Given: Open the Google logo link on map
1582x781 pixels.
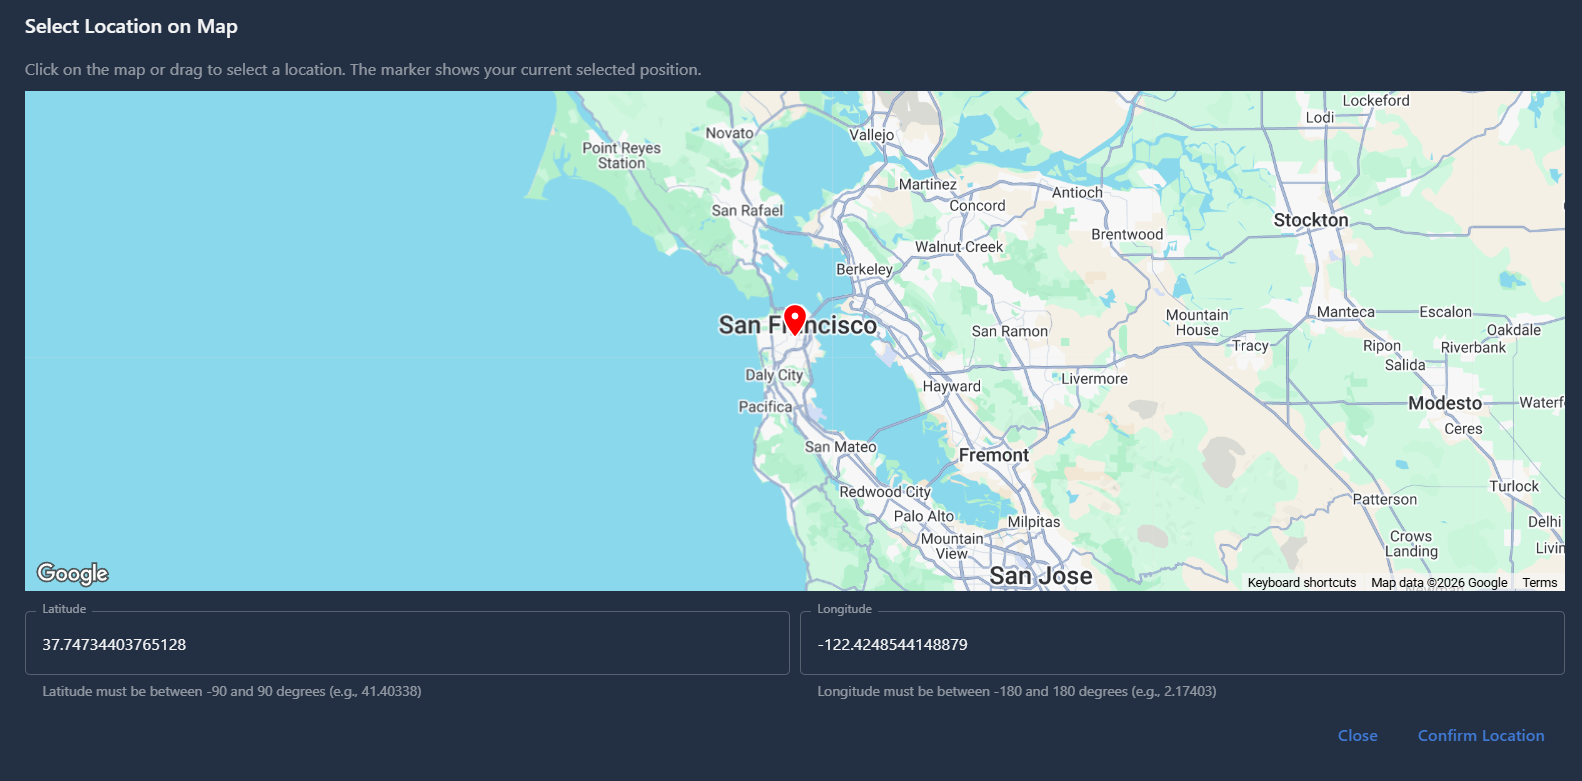Looking at the screenshot, I should click(72, 573).
